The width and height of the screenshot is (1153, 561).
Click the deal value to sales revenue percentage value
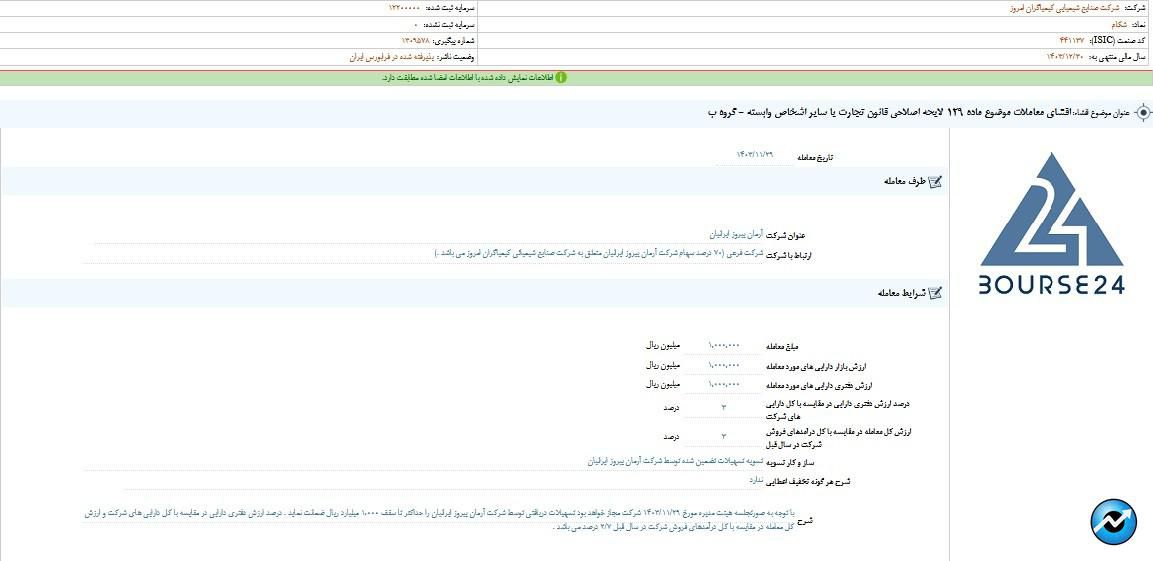click(724, 437)
